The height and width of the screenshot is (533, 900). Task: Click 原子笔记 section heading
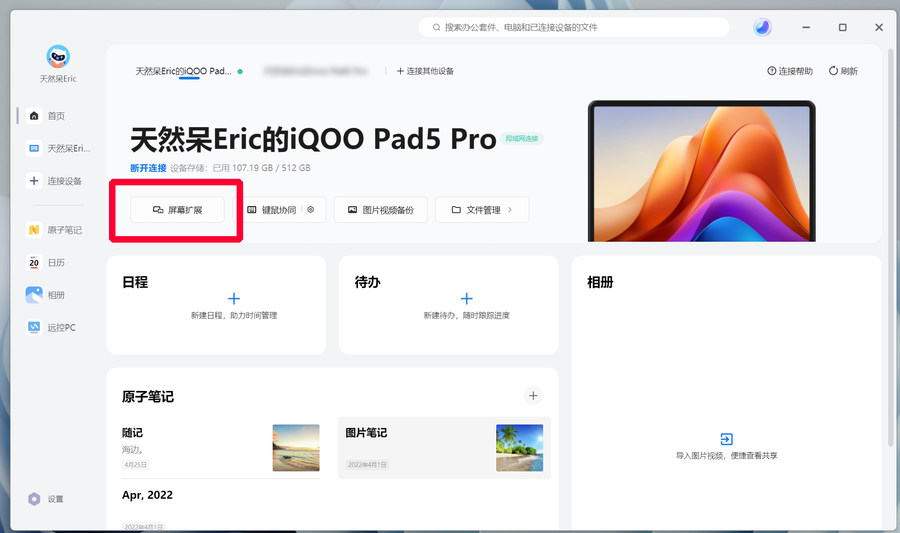coord(148,396)
